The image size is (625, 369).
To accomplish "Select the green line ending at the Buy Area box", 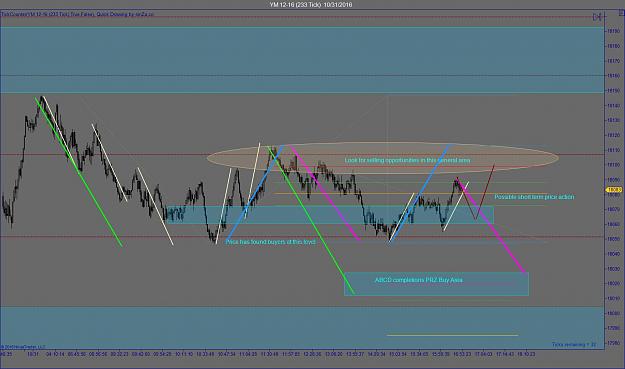I will coord(311,220).
